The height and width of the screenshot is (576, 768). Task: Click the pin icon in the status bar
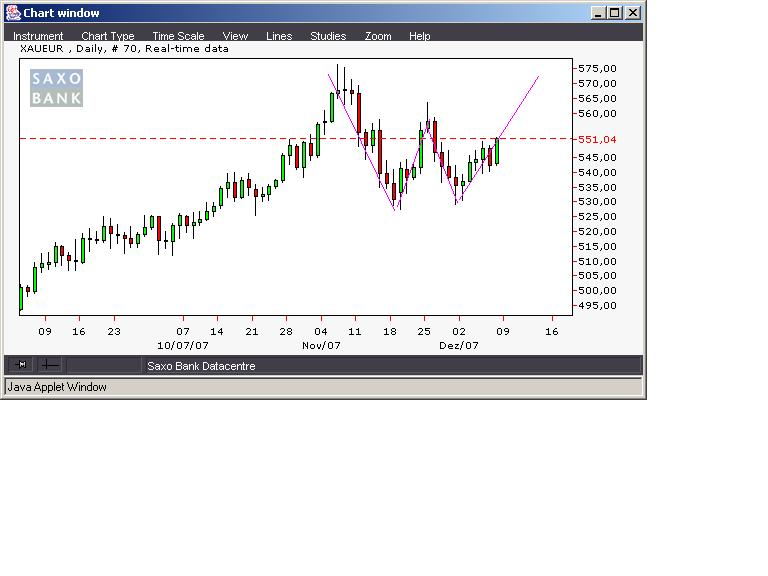pyautogui.click(x=21, y=365)
